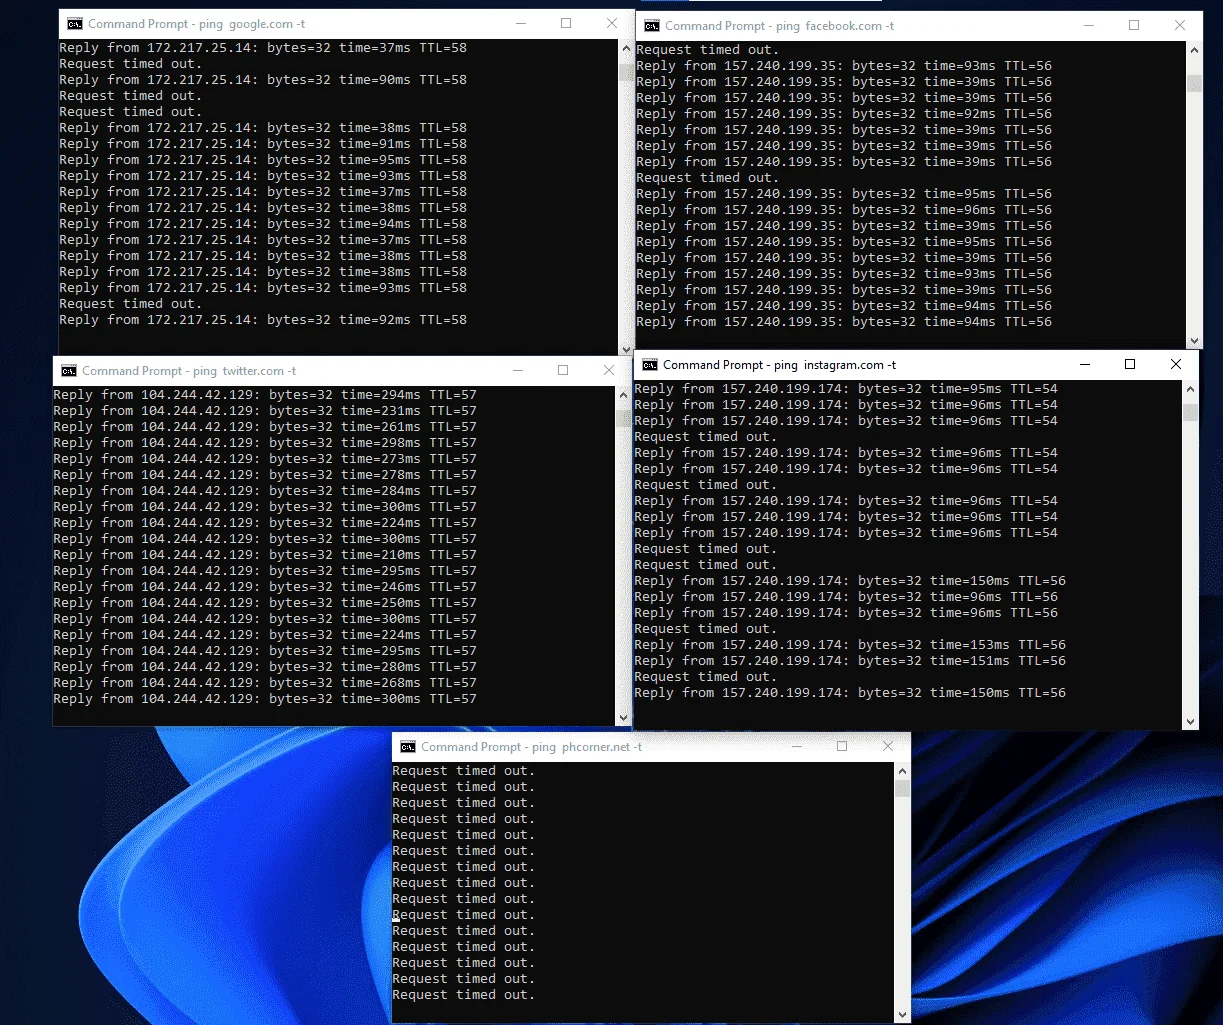
Task: Maximize the ping twitter.com window
Action: tap(563, 370)
